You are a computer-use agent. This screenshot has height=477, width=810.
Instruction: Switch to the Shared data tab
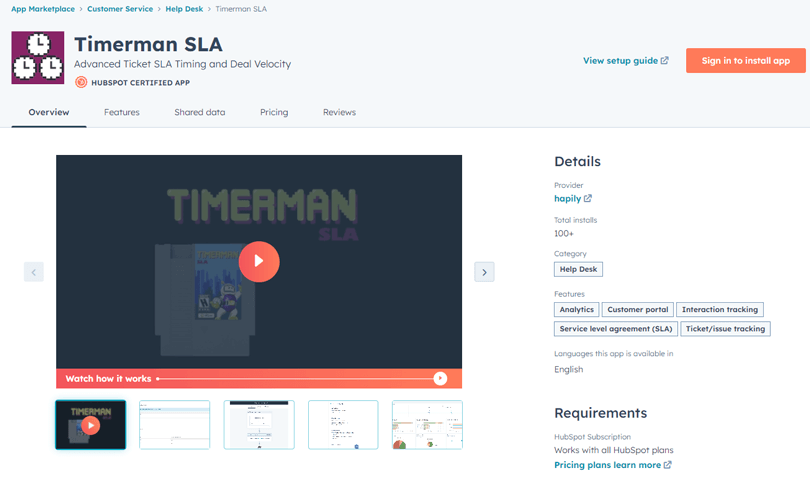click(199, 112)
